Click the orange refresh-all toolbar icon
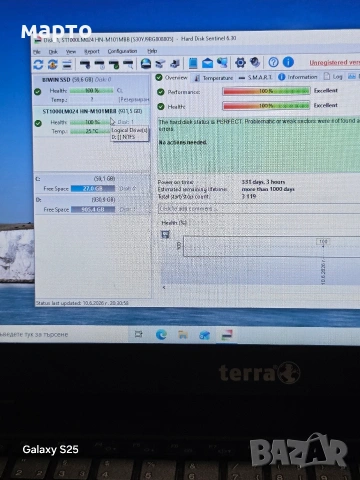Image resolution: width=360 pixels, height=480 pixels. pos(53,64)
